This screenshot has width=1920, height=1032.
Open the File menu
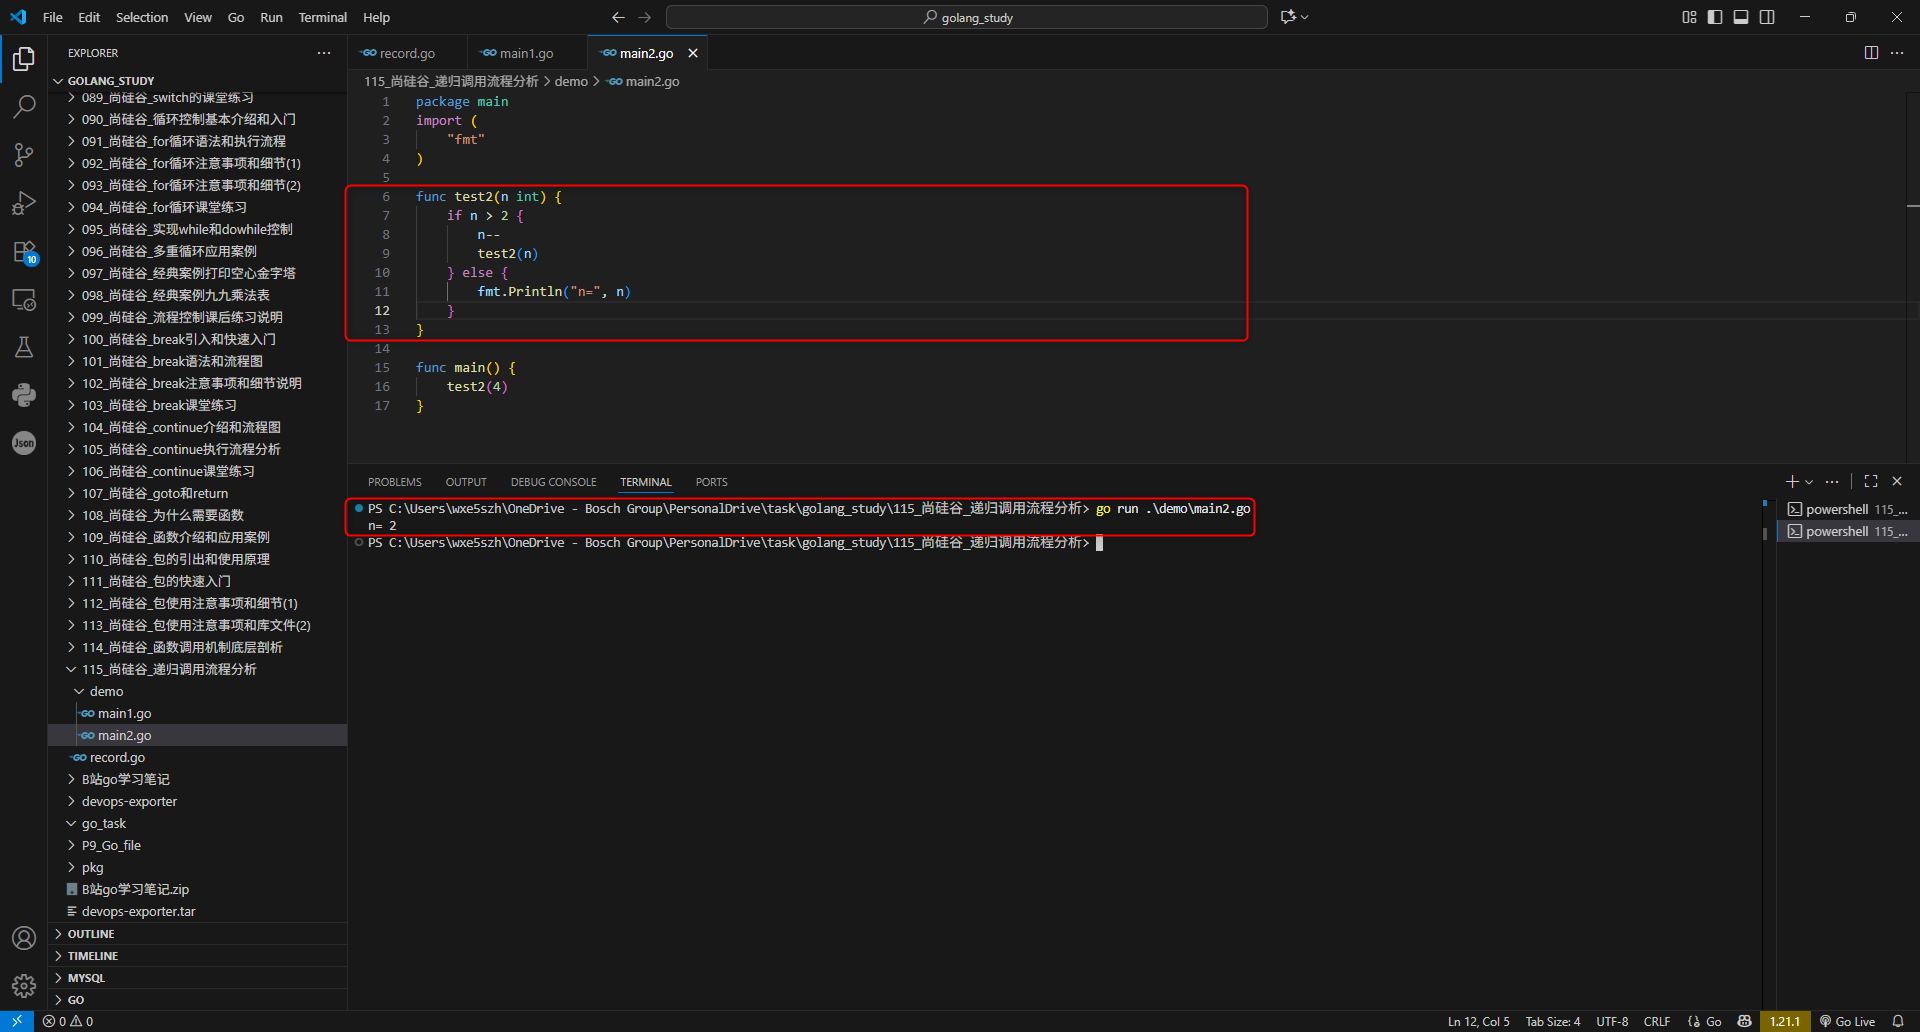pyautogui.click(x=53, y=17)
